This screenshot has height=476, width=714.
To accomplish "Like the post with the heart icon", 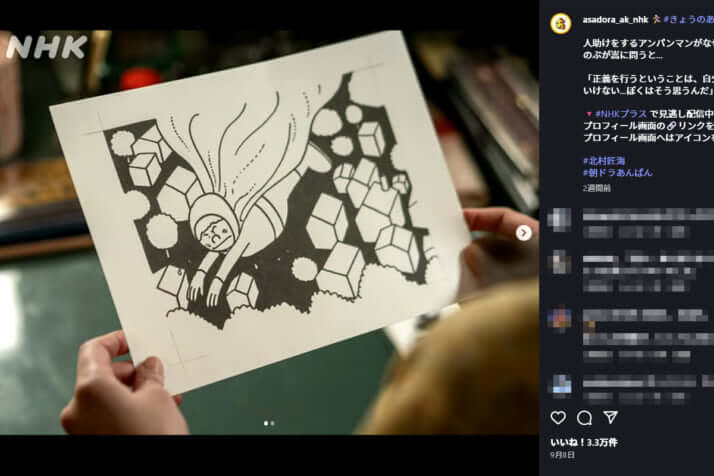I will 559,417.
